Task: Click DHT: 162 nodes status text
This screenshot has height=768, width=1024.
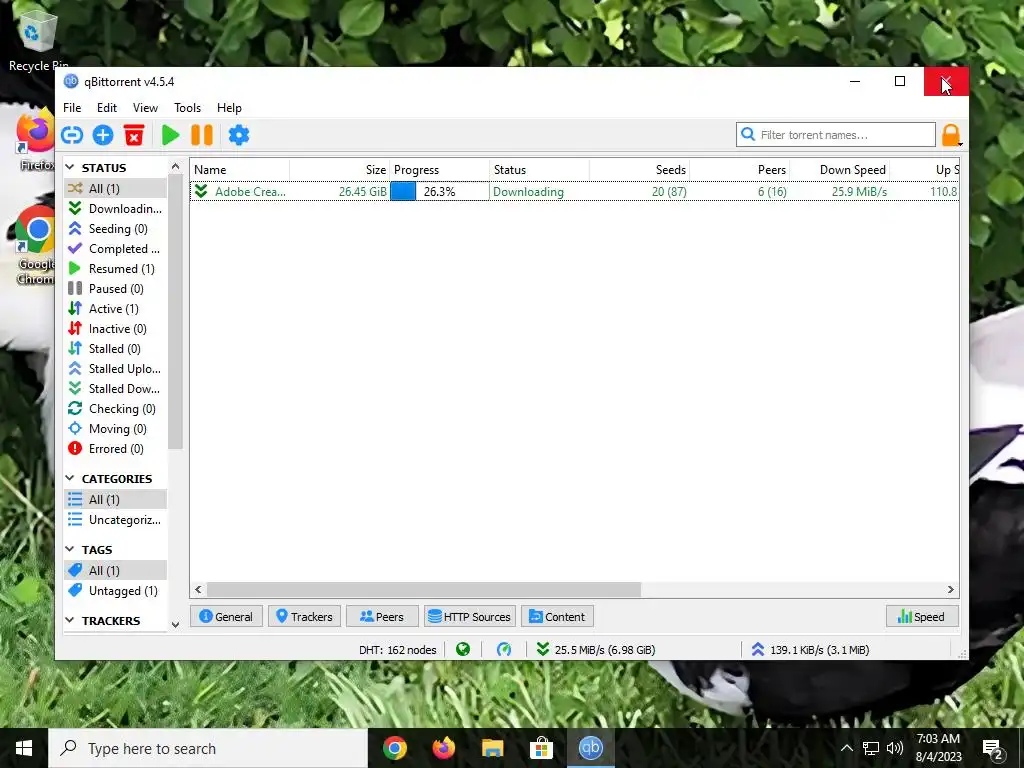Action: pyautogui.click(x=397, y=650)
